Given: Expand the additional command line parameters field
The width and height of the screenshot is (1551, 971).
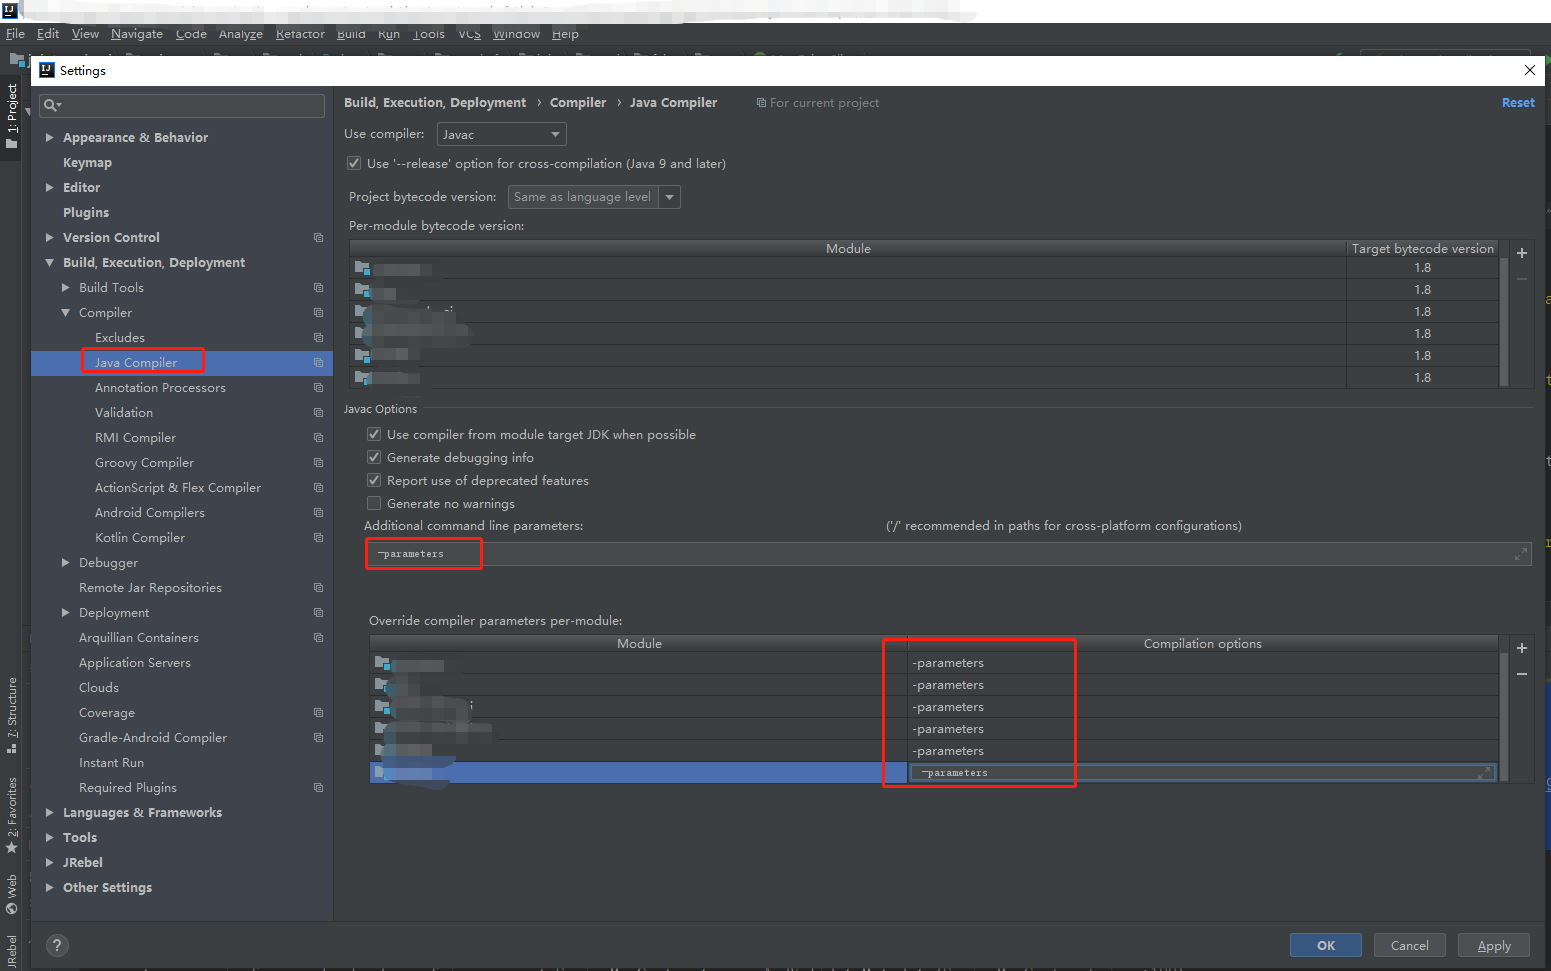Looking at the screenshot, I should [x=1521, y=553].
